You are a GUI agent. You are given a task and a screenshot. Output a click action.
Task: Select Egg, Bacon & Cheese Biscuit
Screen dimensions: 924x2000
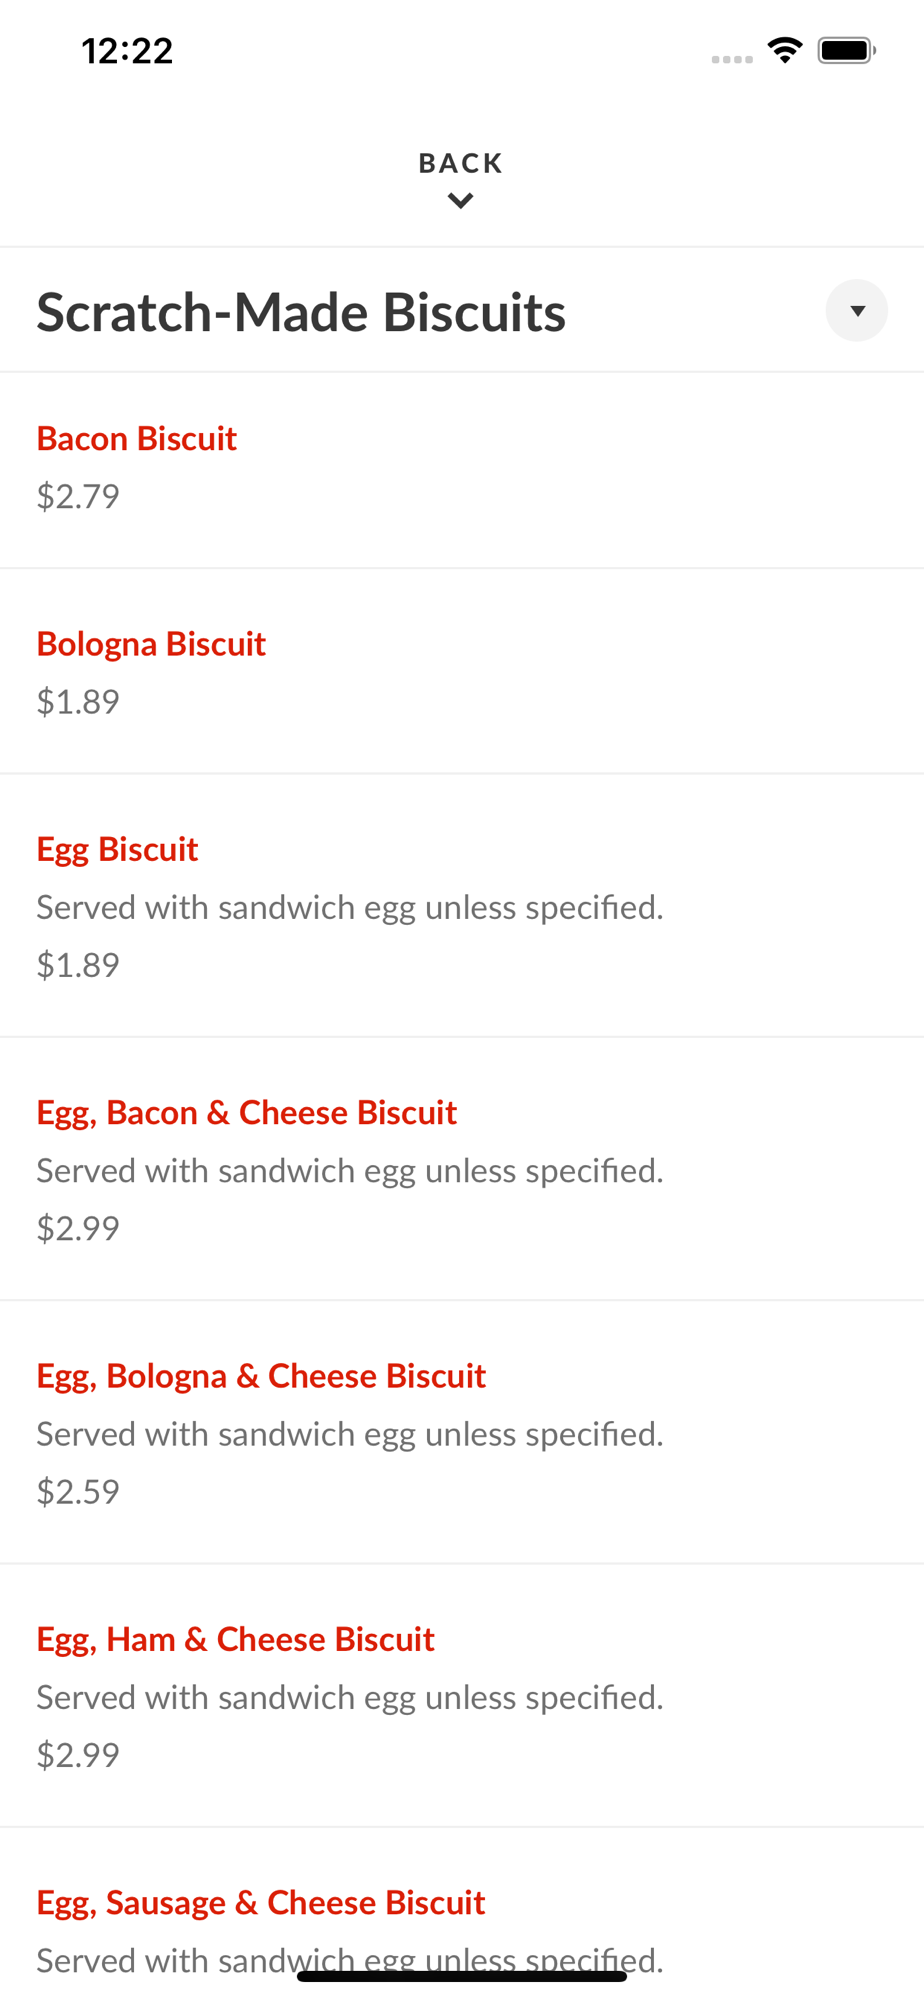click(246, 1113)
